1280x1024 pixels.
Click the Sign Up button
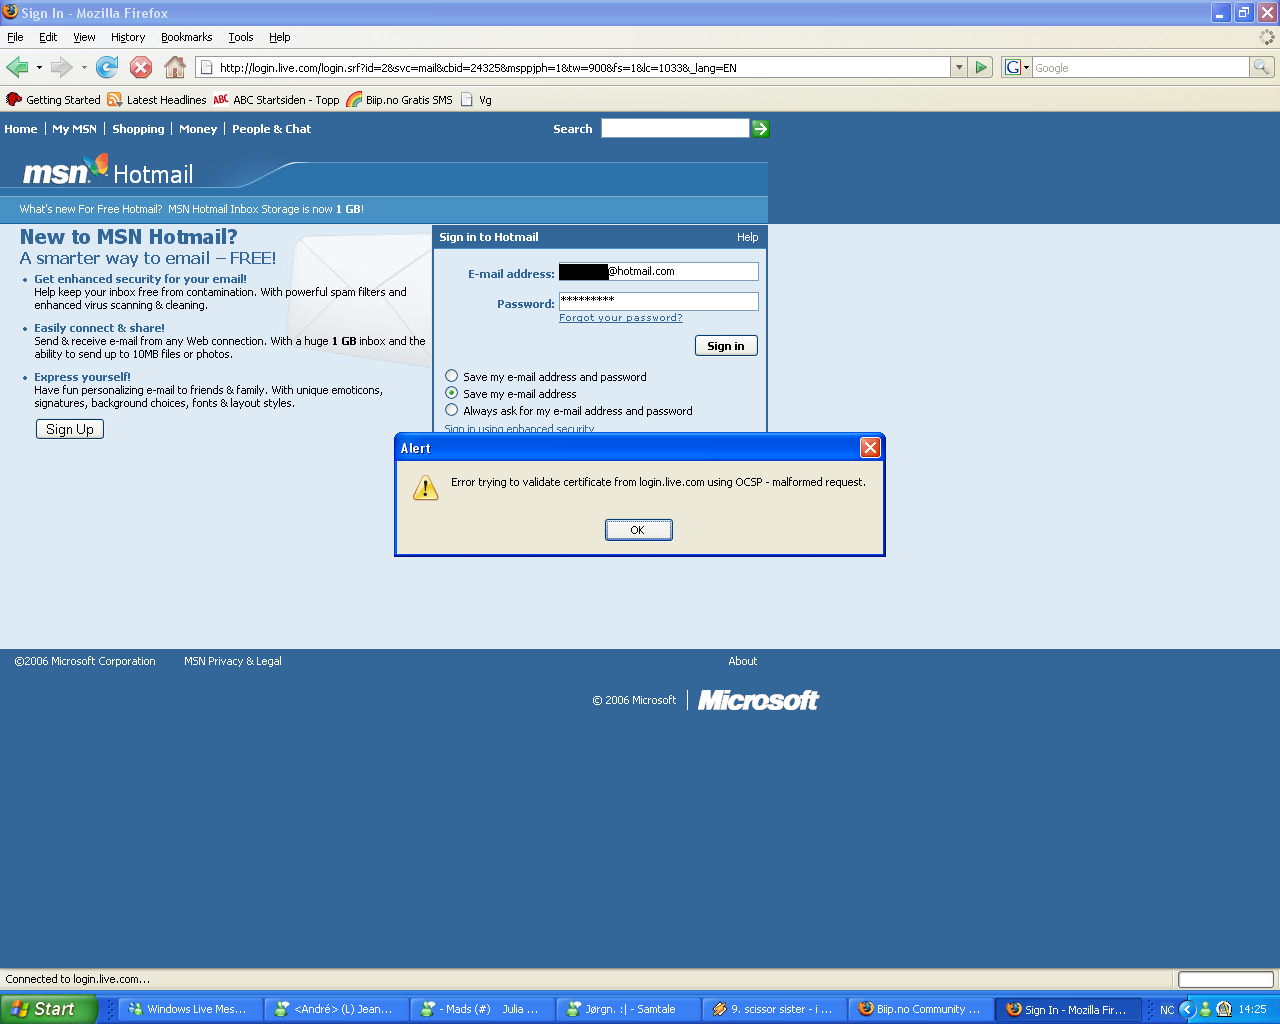pyautogui.click(x=70, y=429)
